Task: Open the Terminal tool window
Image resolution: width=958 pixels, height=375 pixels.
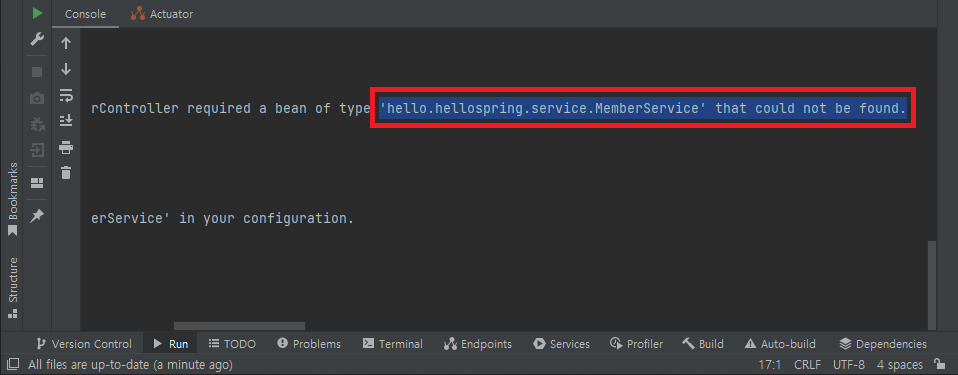Action: [393, 344]
